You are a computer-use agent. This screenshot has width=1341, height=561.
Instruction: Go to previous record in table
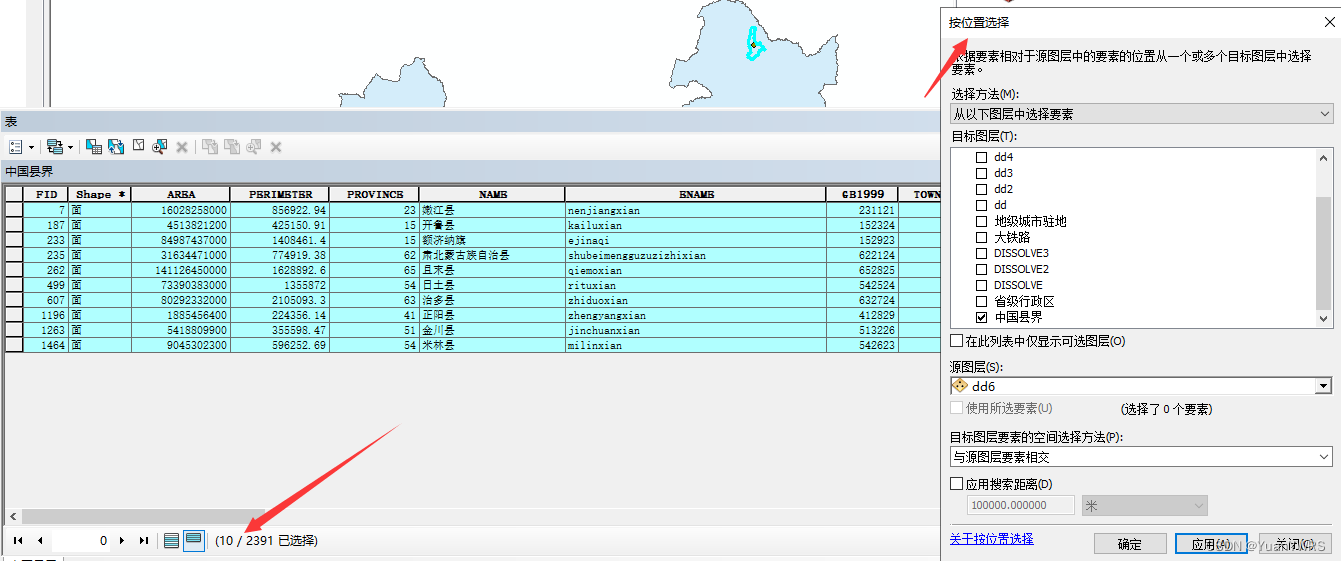(x=40, y=540)
